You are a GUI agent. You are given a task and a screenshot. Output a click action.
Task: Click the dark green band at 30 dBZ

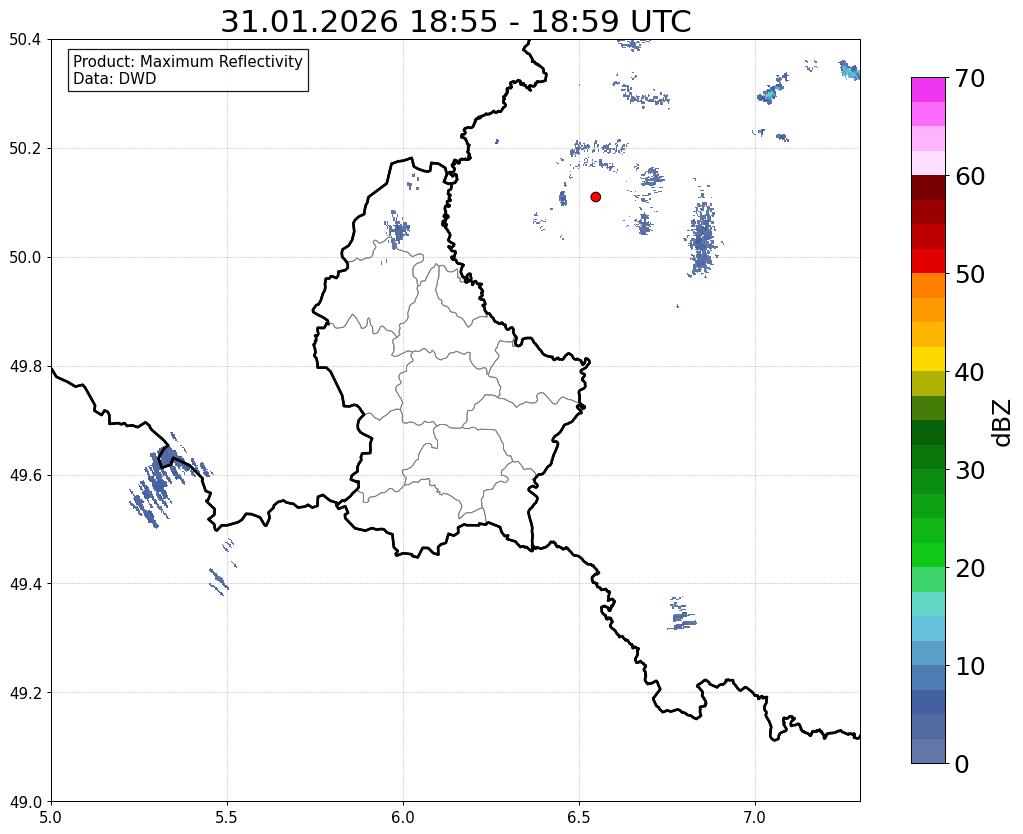point(928,457)
